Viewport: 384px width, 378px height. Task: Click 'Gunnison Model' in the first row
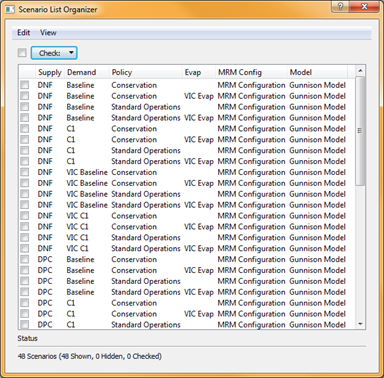tap(317, 85)
